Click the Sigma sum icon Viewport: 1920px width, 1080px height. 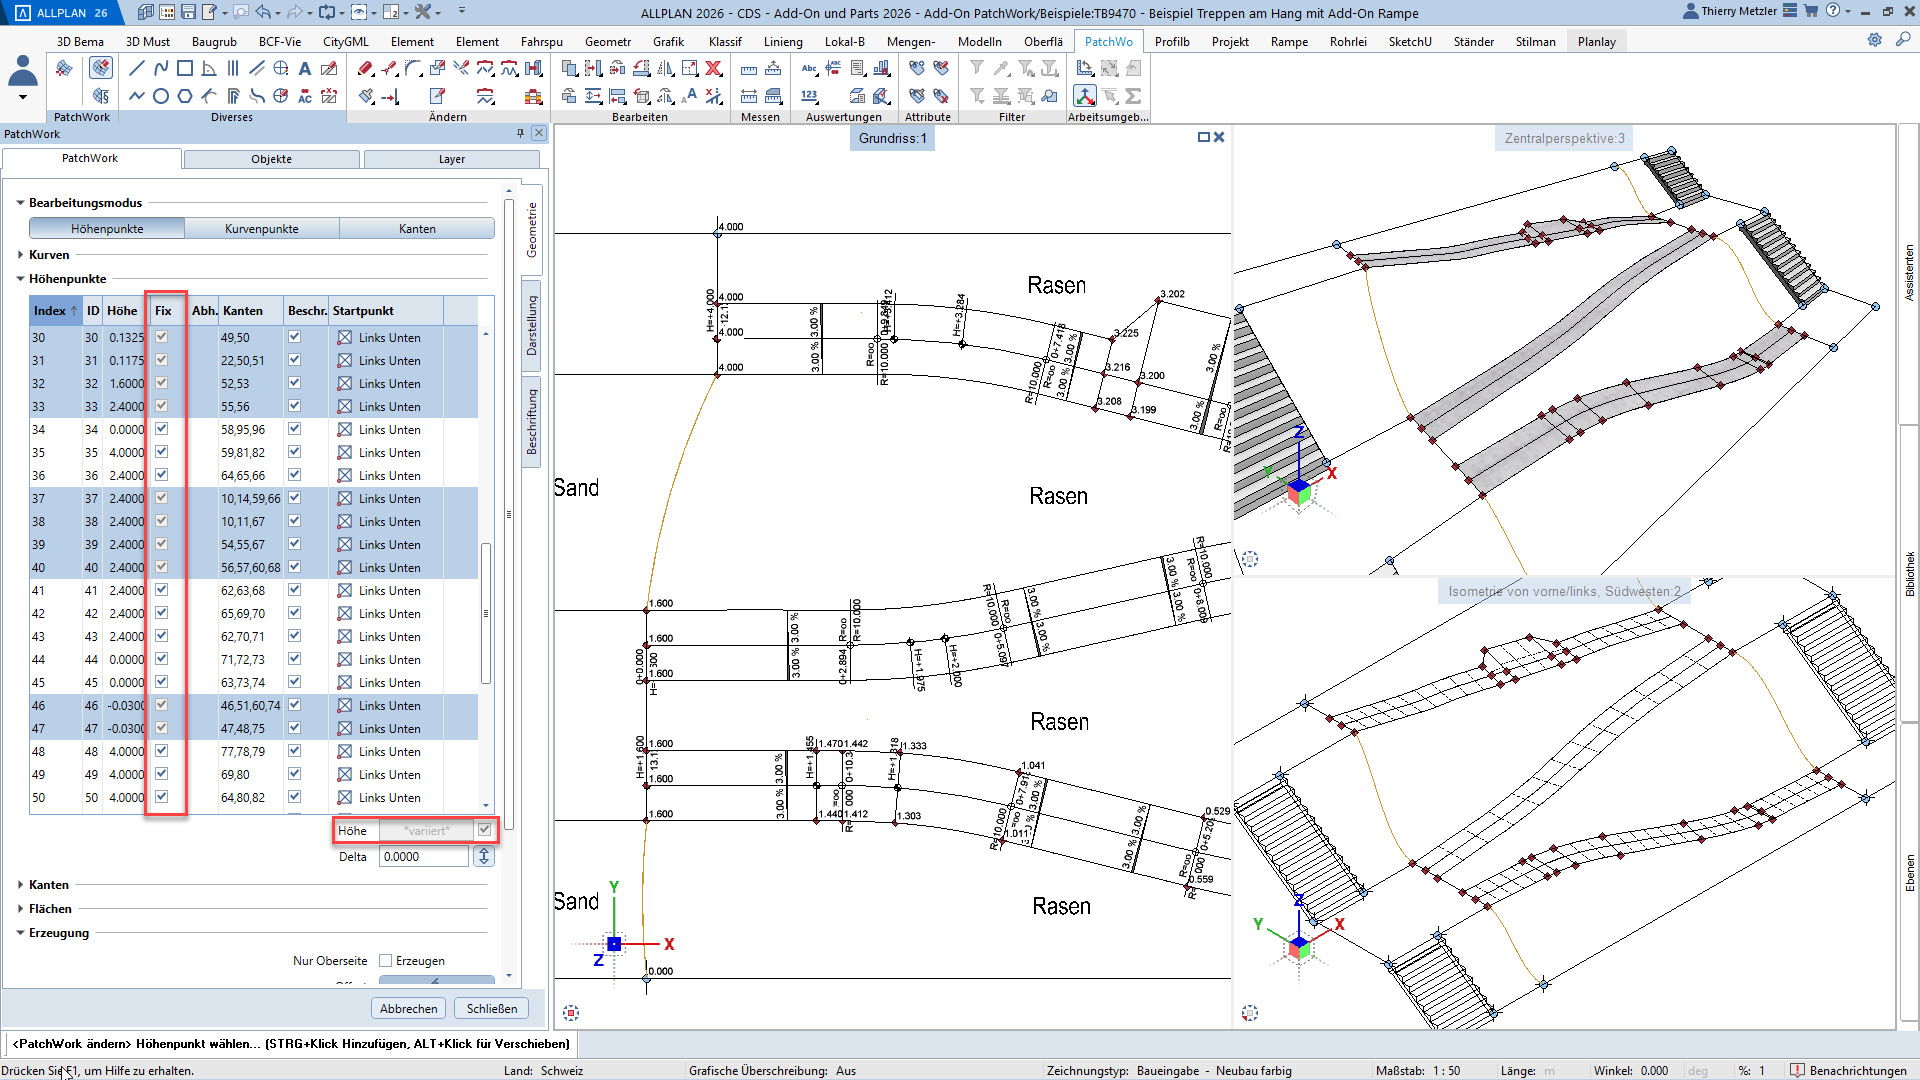(1133, 97)
